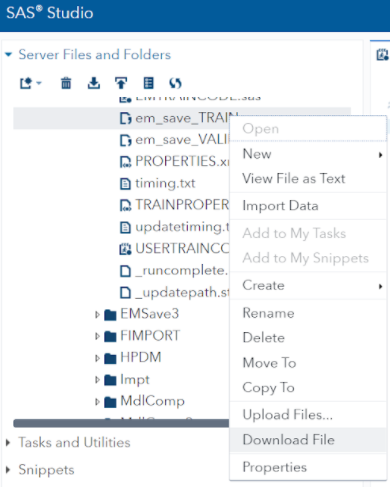This screenshot has width=390, height=487.
Task: Click the HPDM folder icon
Action: (x=110, y=358)
